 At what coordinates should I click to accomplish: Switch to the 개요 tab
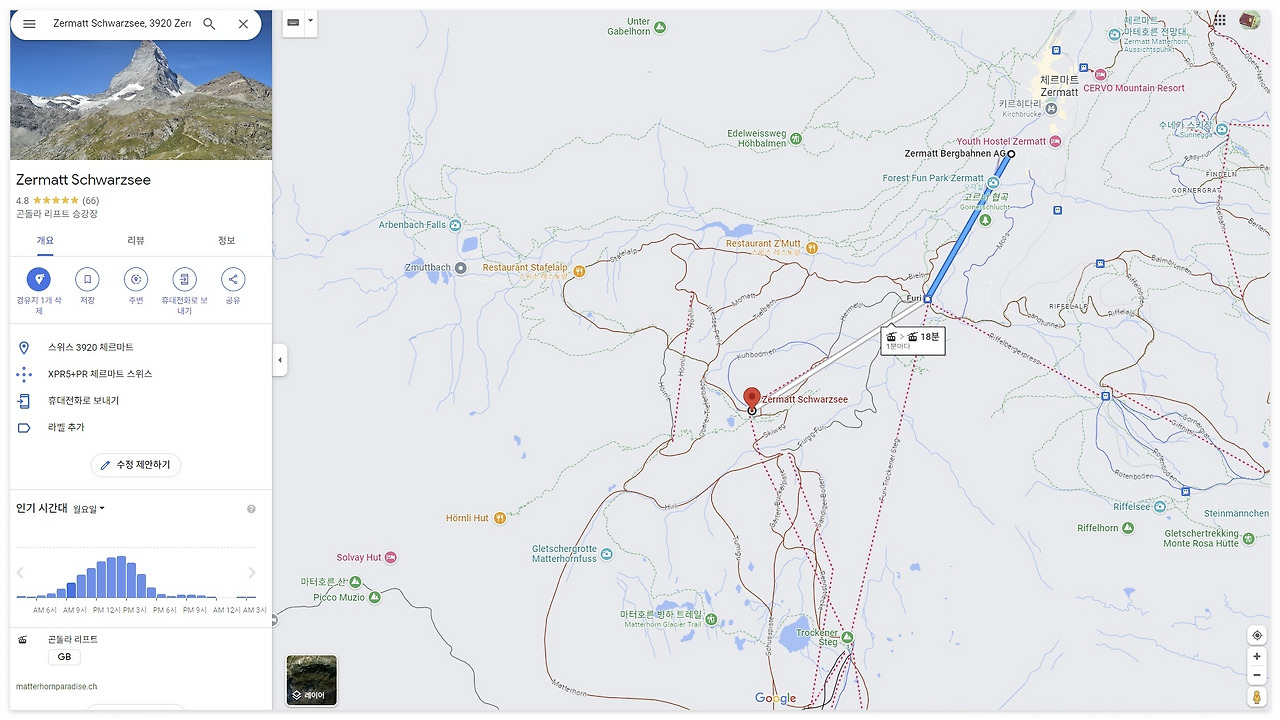(x=45, y=241)
